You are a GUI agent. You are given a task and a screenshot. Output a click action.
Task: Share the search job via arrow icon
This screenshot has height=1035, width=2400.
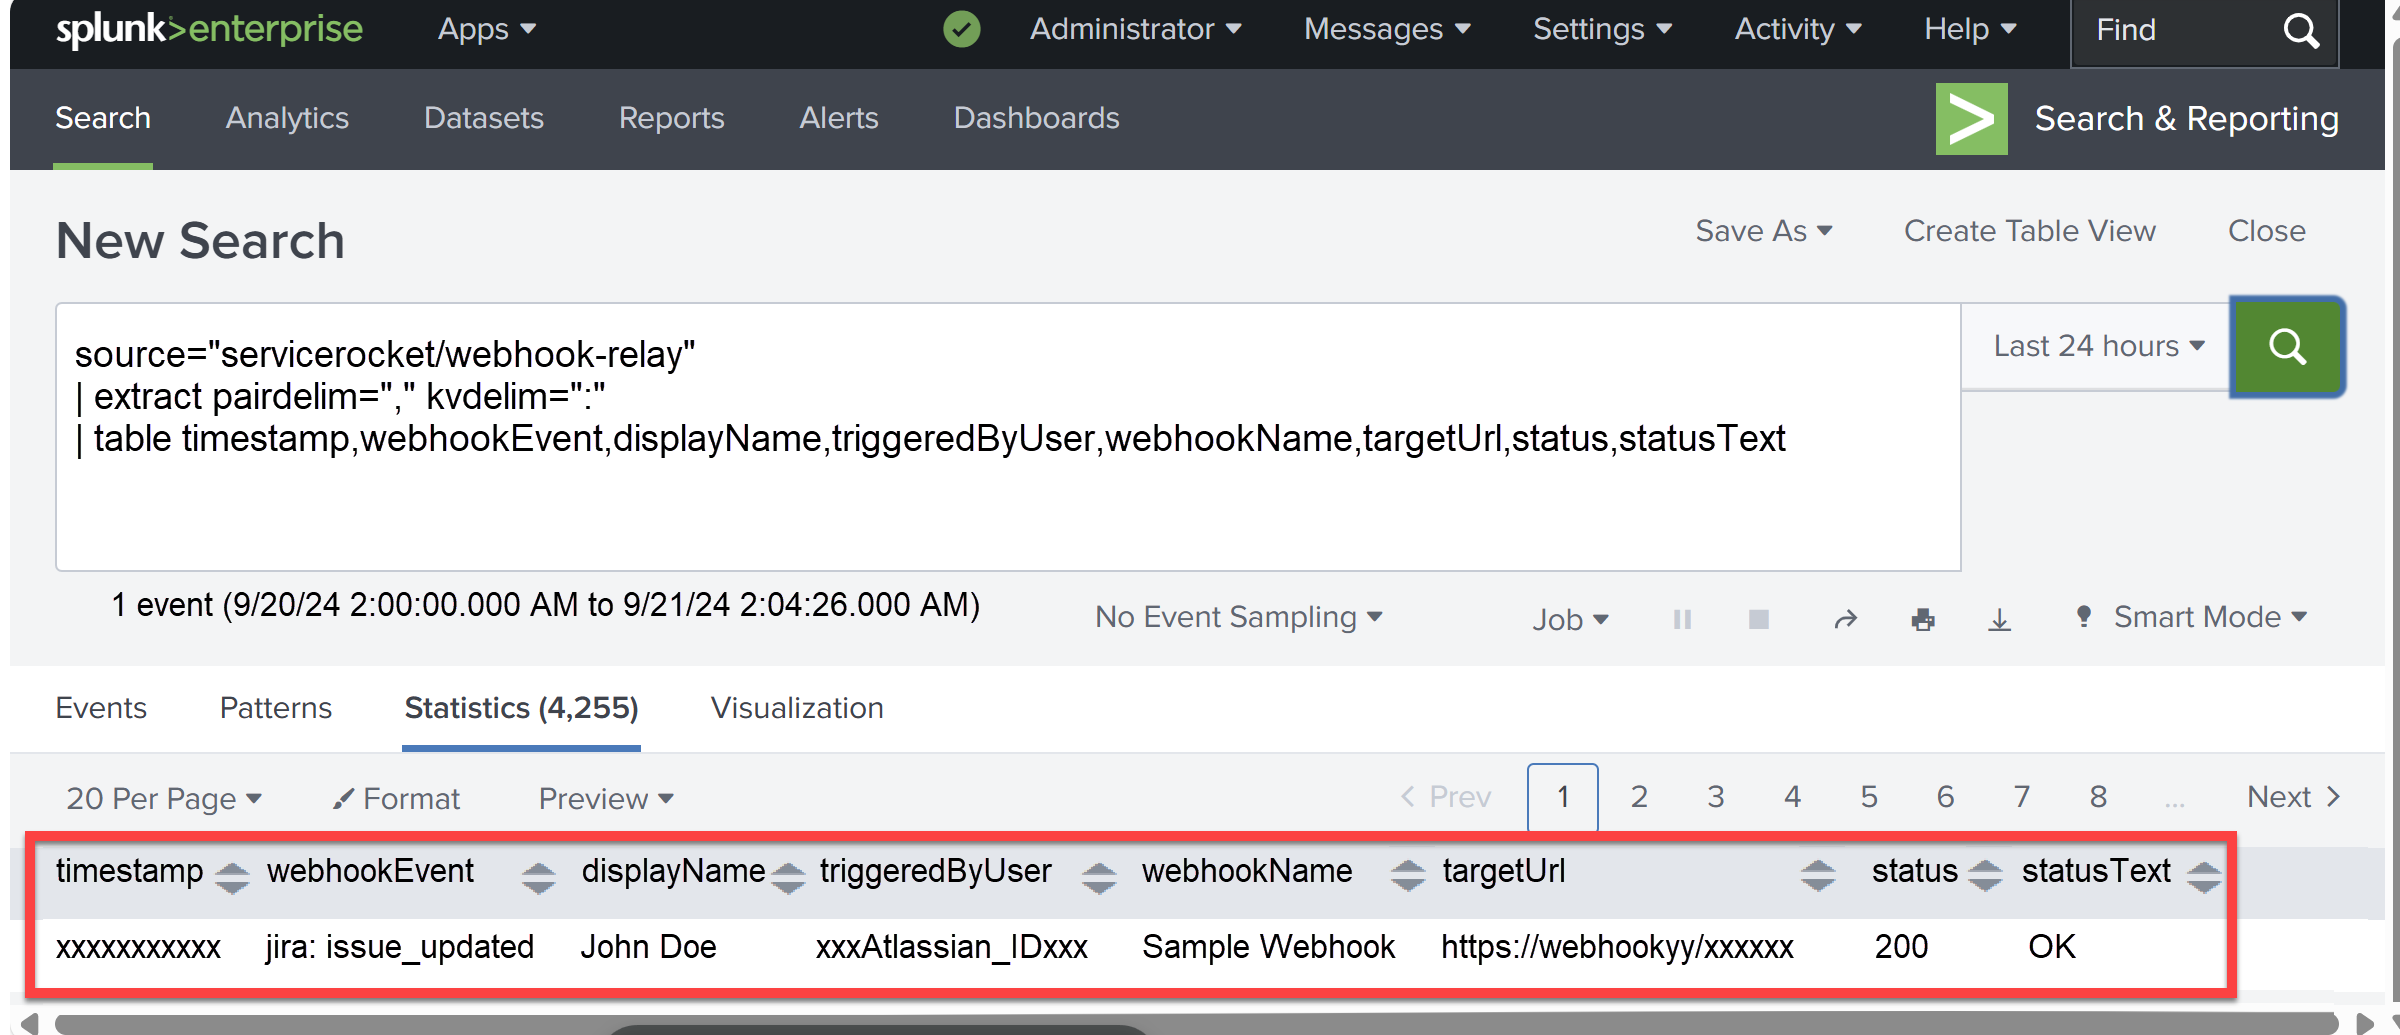click(x=1845, y=619)
